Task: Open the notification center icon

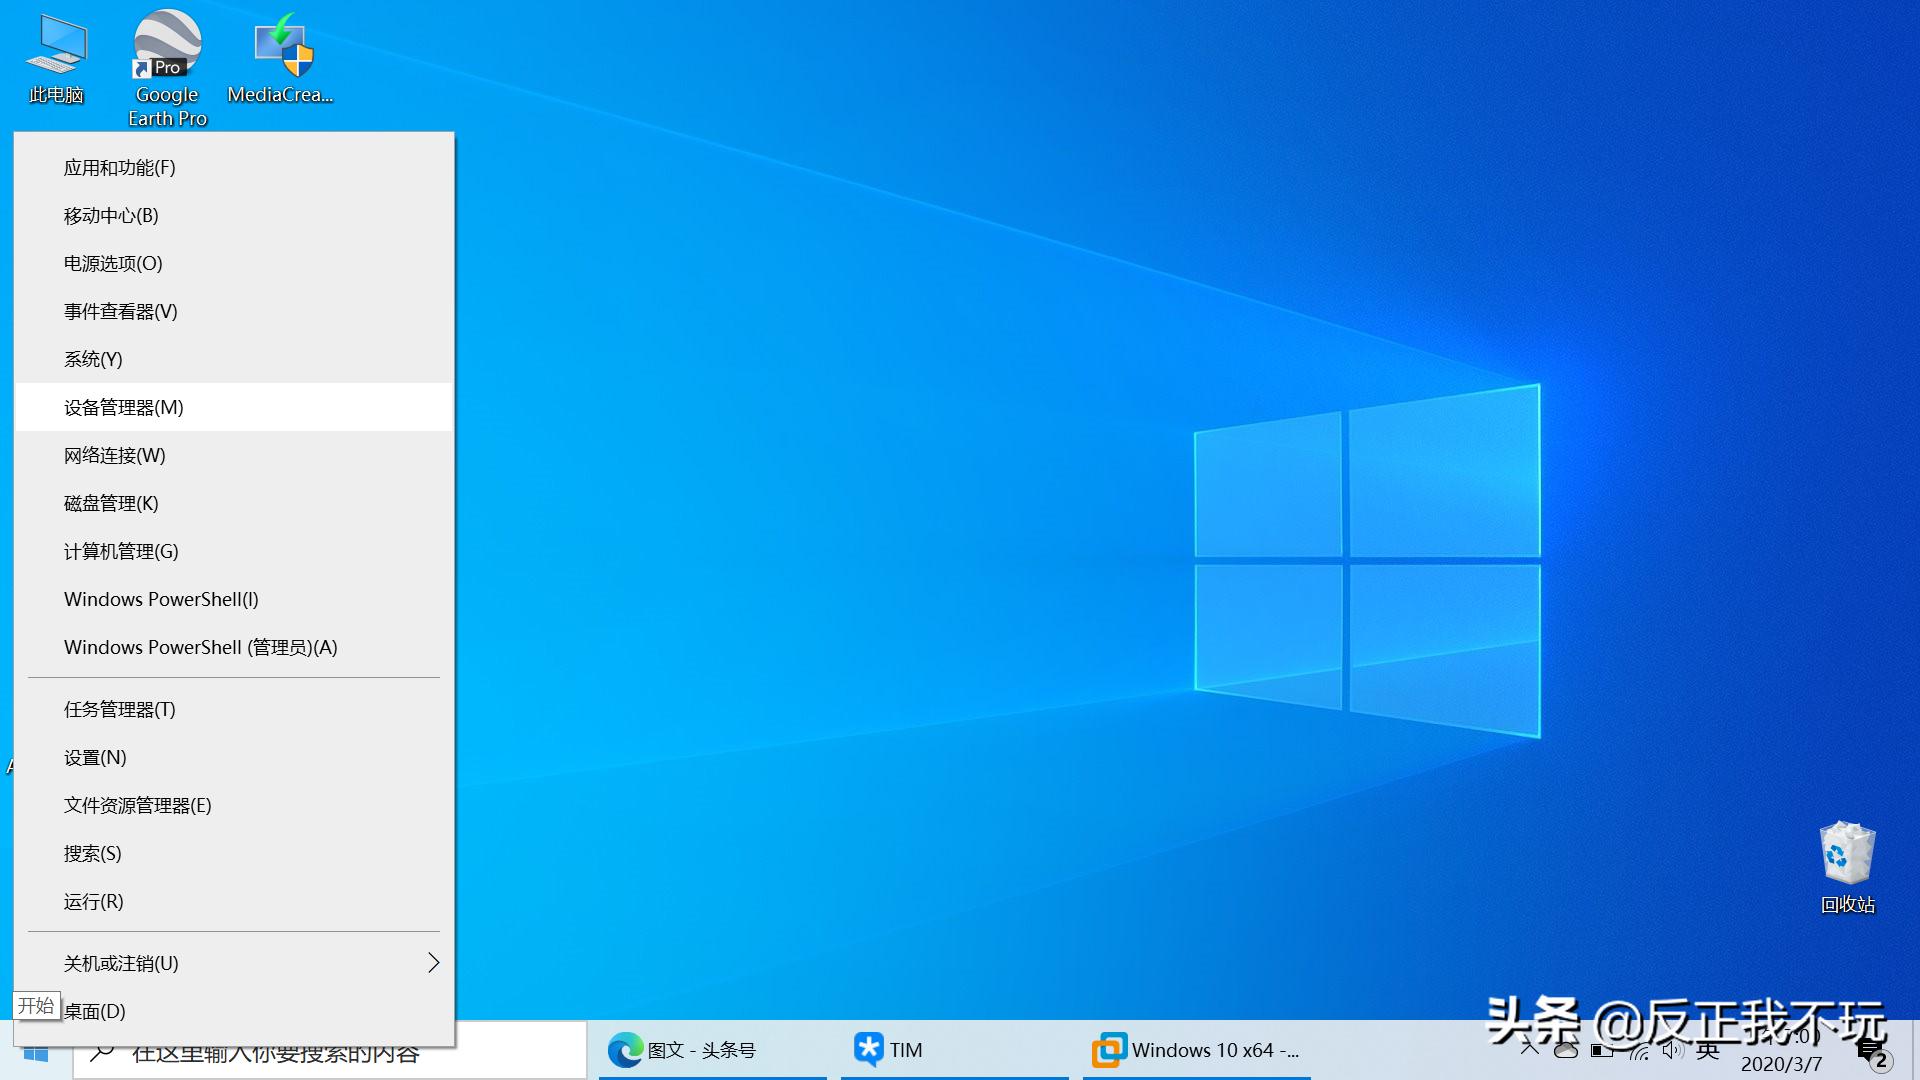Action: point(1872,1053)
